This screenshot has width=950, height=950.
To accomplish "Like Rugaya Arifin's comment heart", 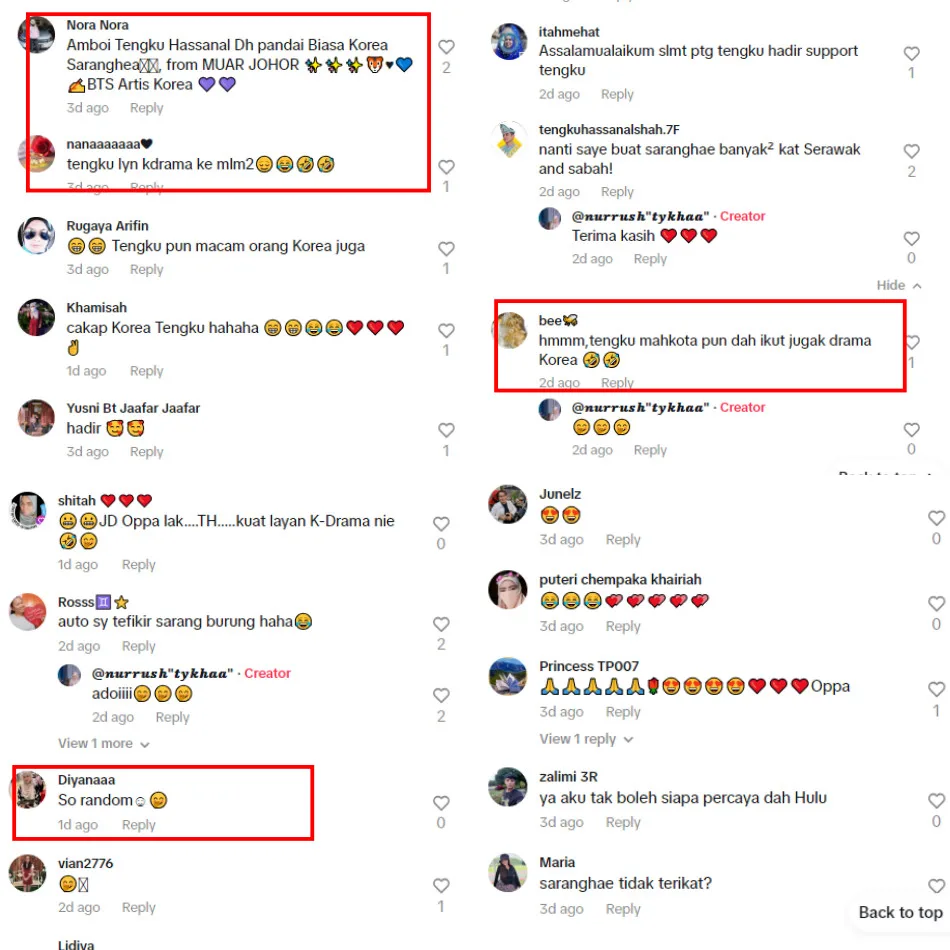I will pyautogui.click(x=447, y=248).
